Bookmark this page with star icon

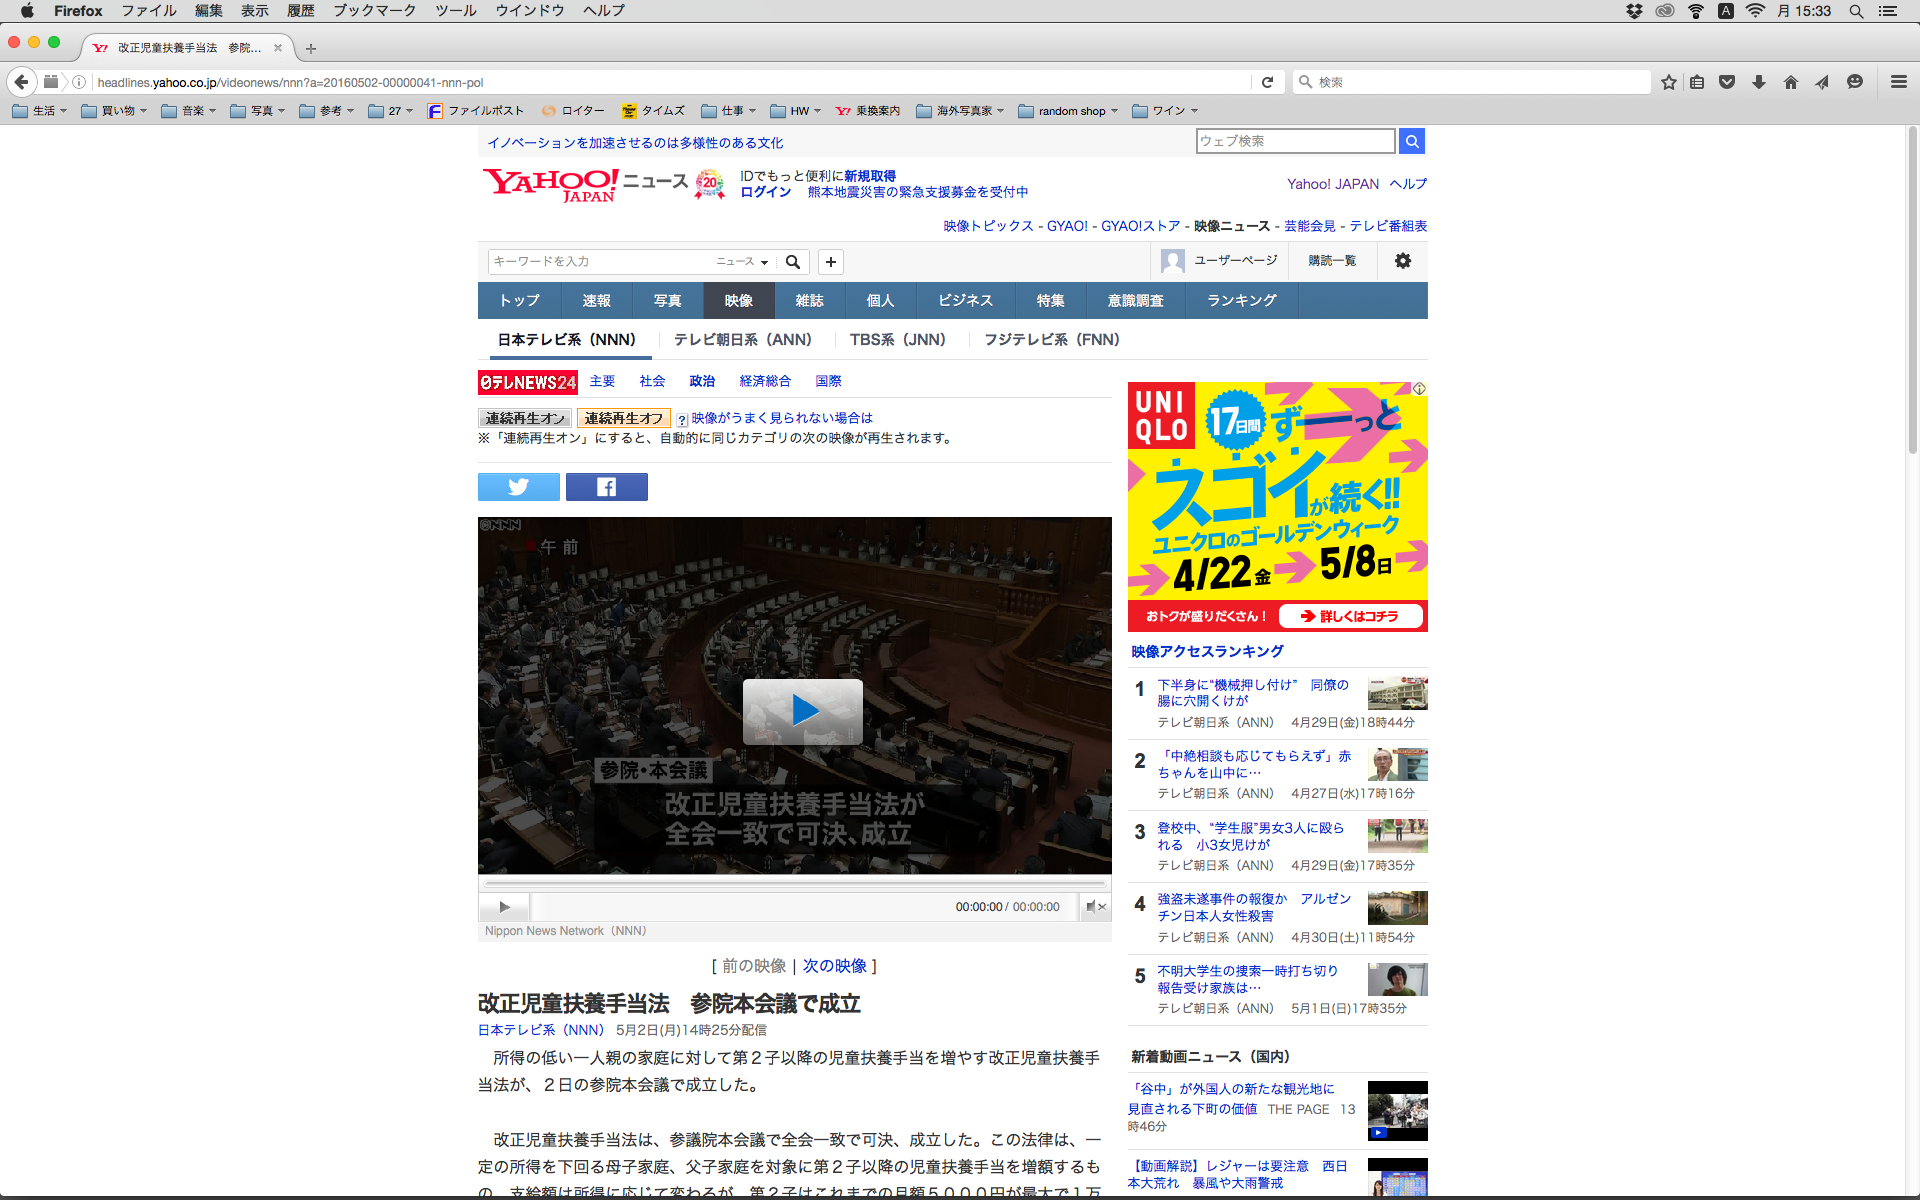coord(1668,82)
